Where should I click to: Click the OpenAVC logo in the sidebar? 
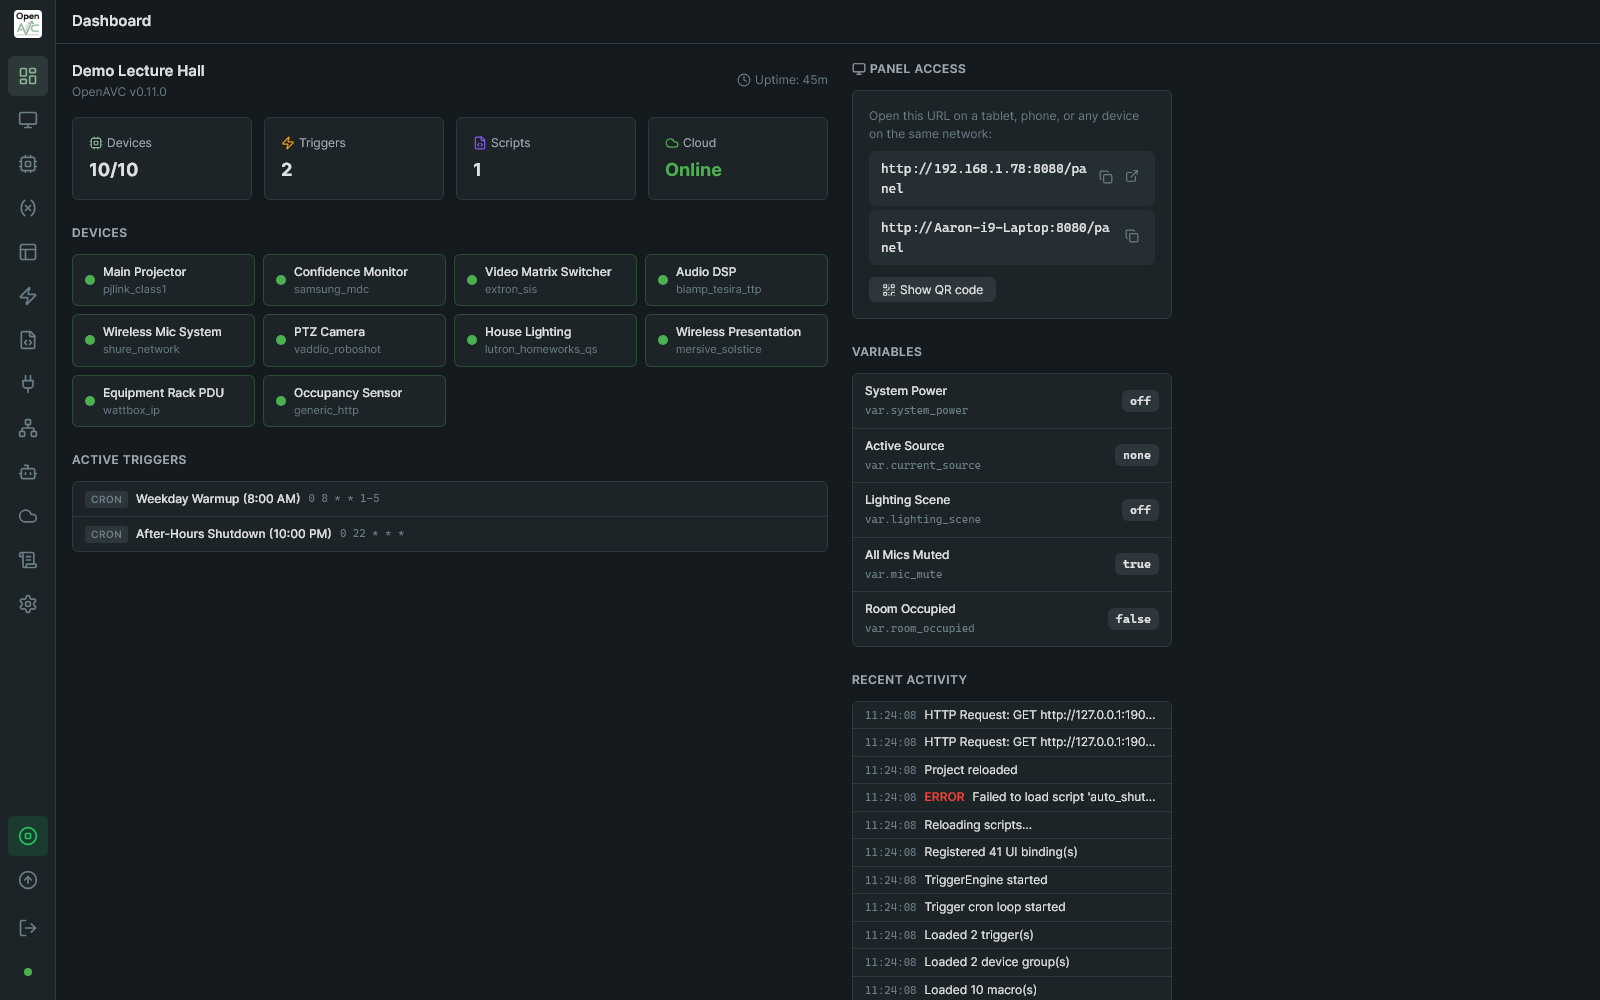click(x=28, y=23)
